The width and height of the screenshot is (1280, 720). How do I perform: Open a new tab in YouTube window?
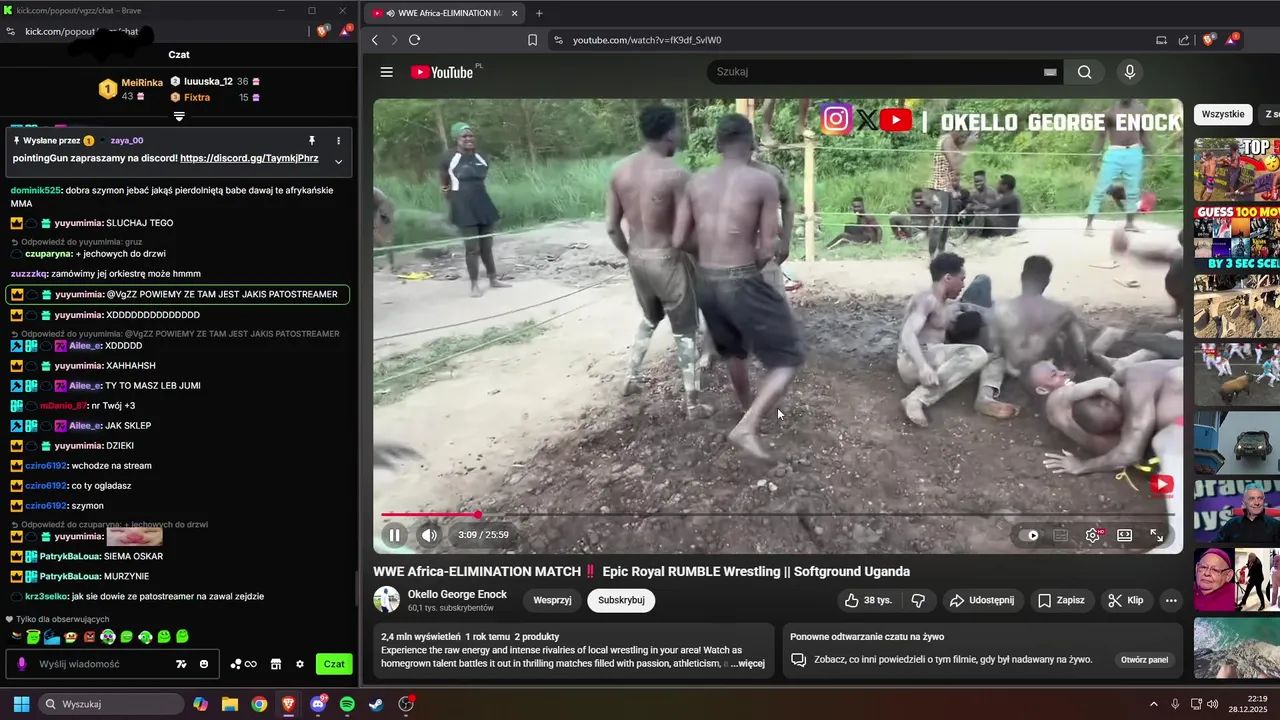click(539, 13)
